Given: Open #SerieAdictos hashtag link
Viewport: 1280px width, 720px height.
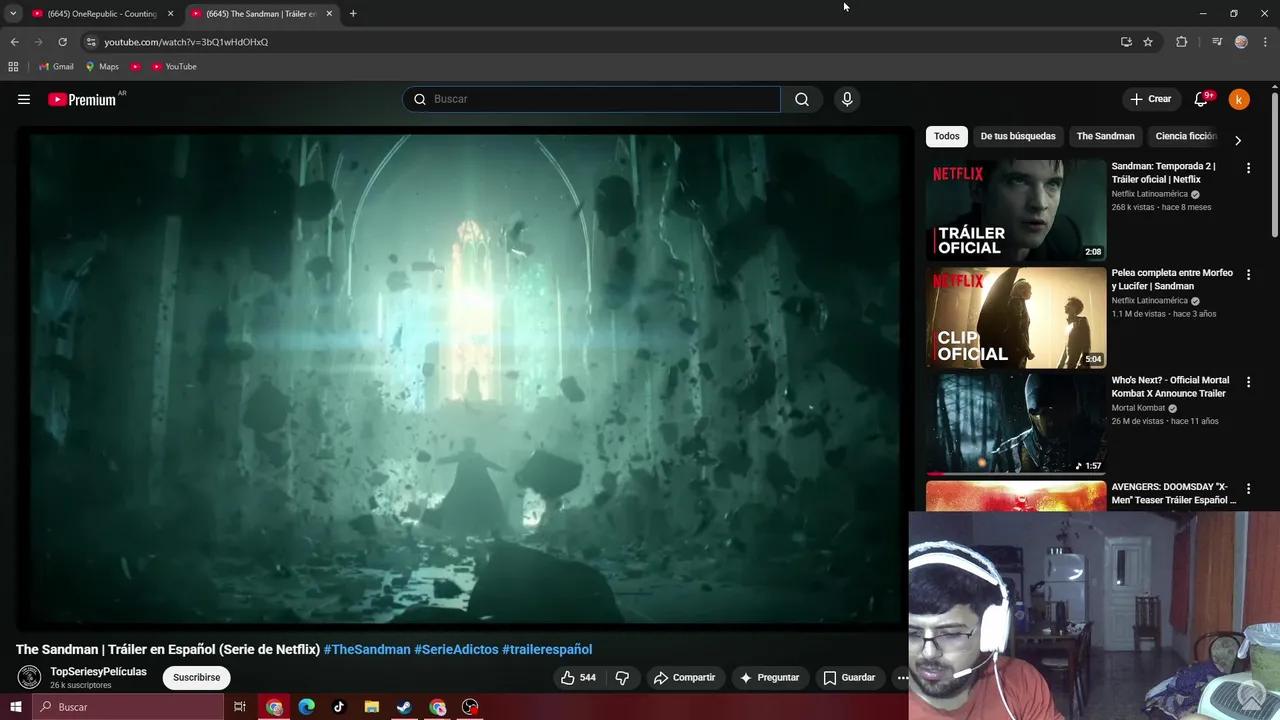Looking at the screenshot, I should pos(456,649).
